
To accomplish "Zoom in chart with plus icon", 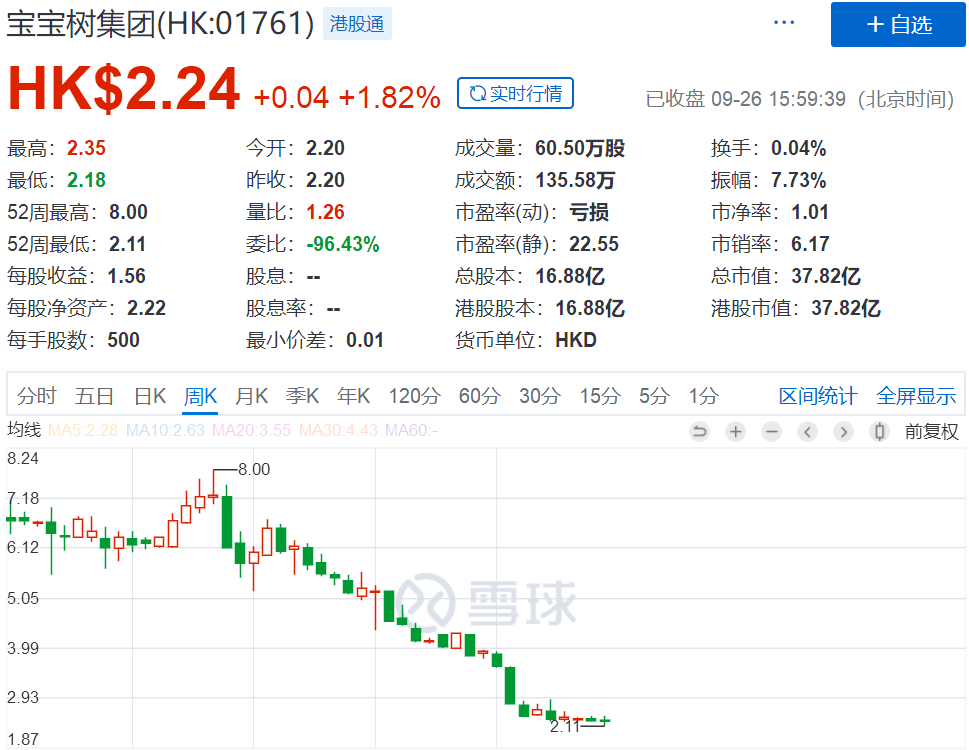I will (735, 431).
